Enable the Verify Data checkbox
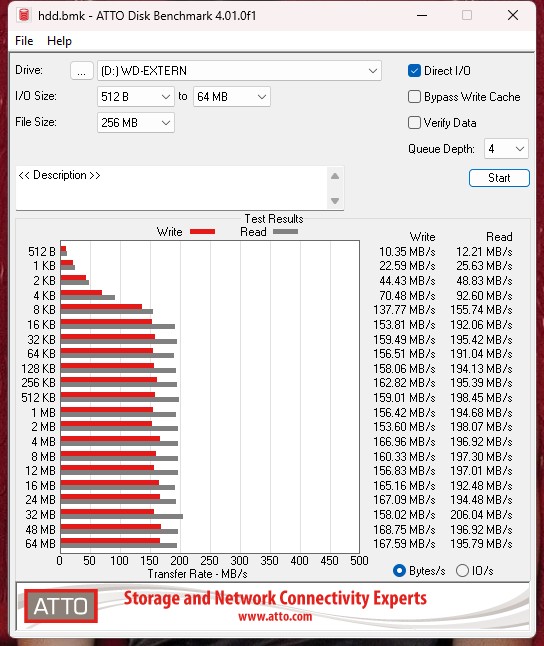The width and height of the screenshot is (544, 646). (414, 123)
